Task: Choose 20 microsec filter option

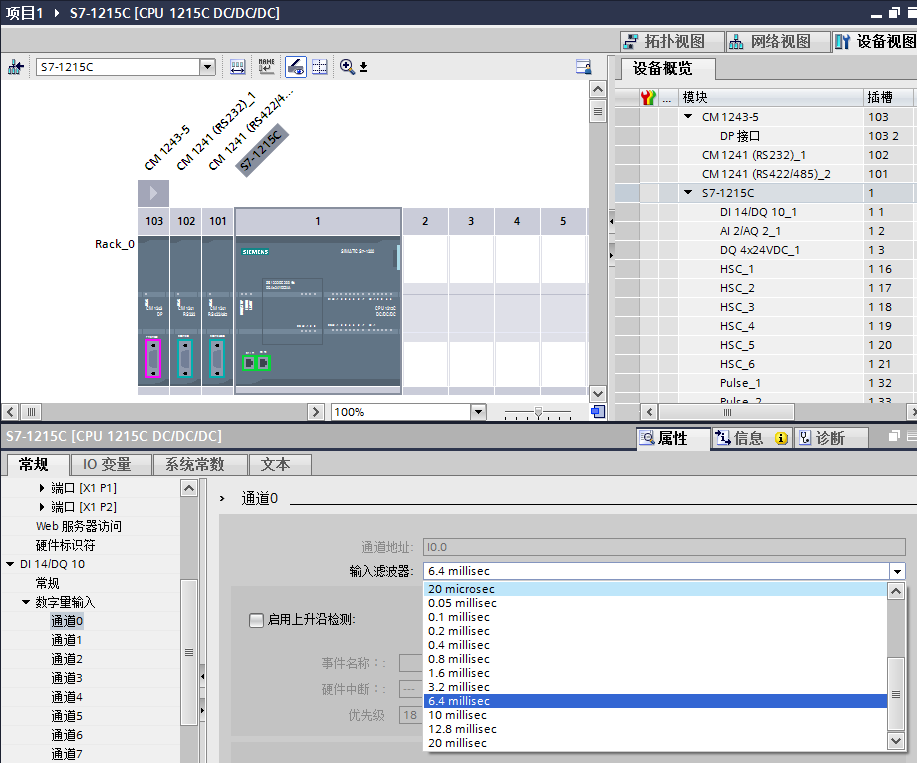Action: 655,589
